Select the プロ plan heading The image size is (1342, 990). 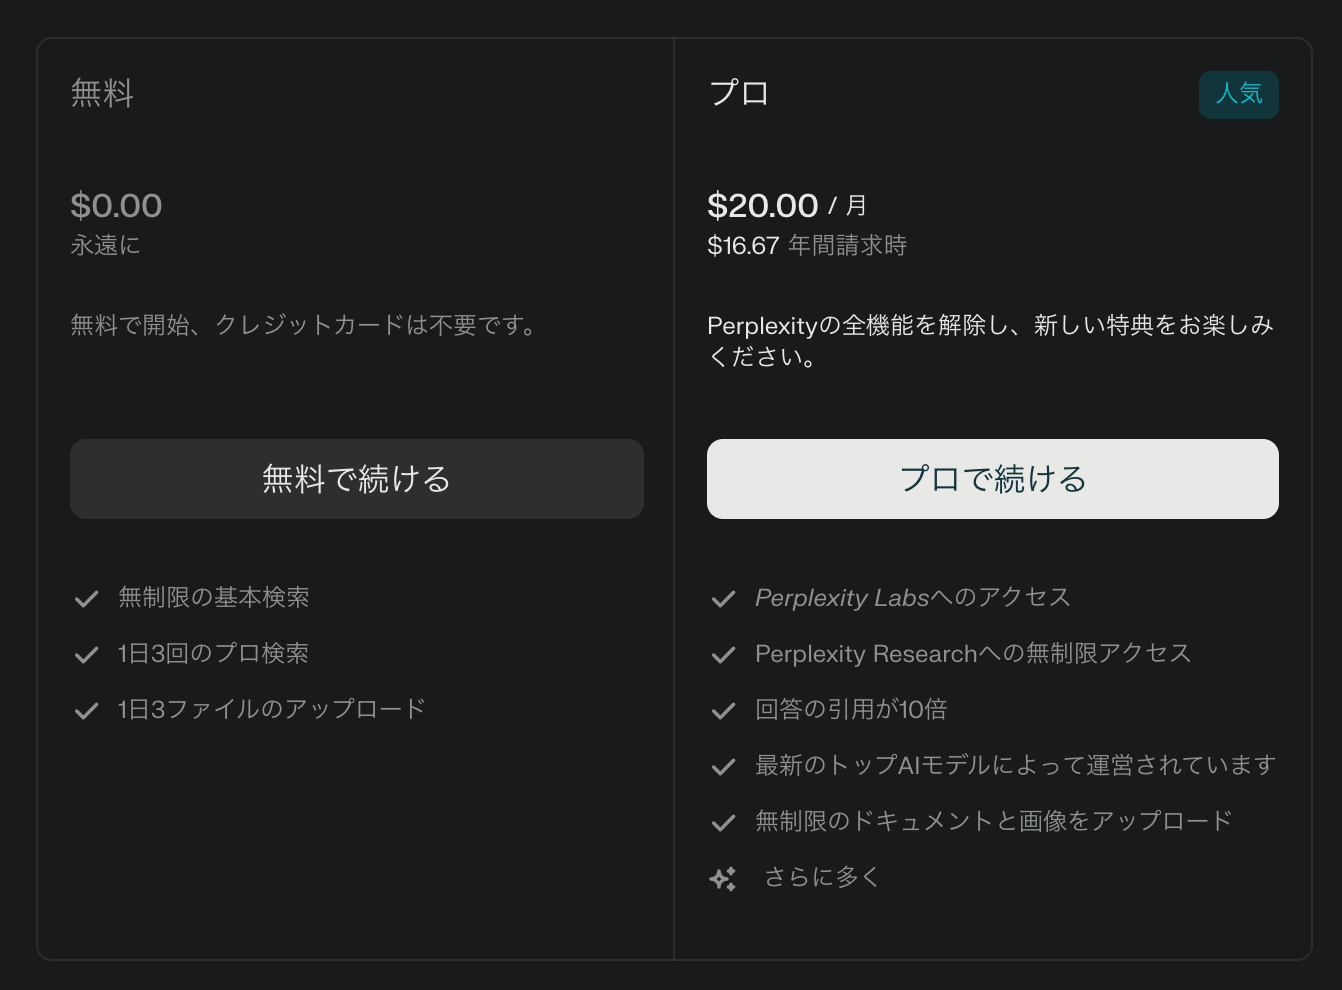pyautogui.click(x=739, y=93)
